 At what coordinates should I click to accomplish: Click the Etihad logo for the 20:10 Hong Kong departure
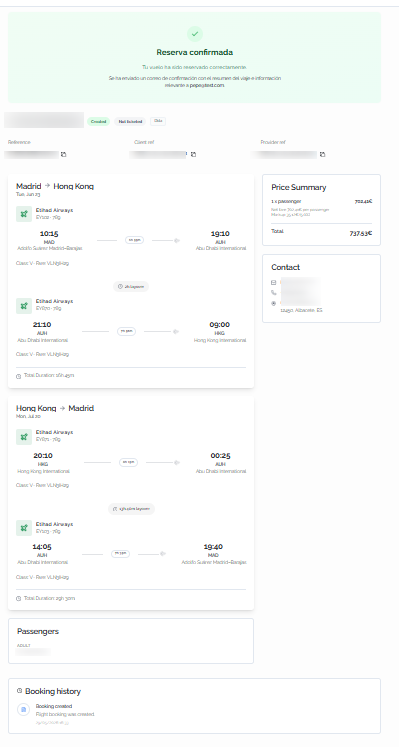point(24,436)
